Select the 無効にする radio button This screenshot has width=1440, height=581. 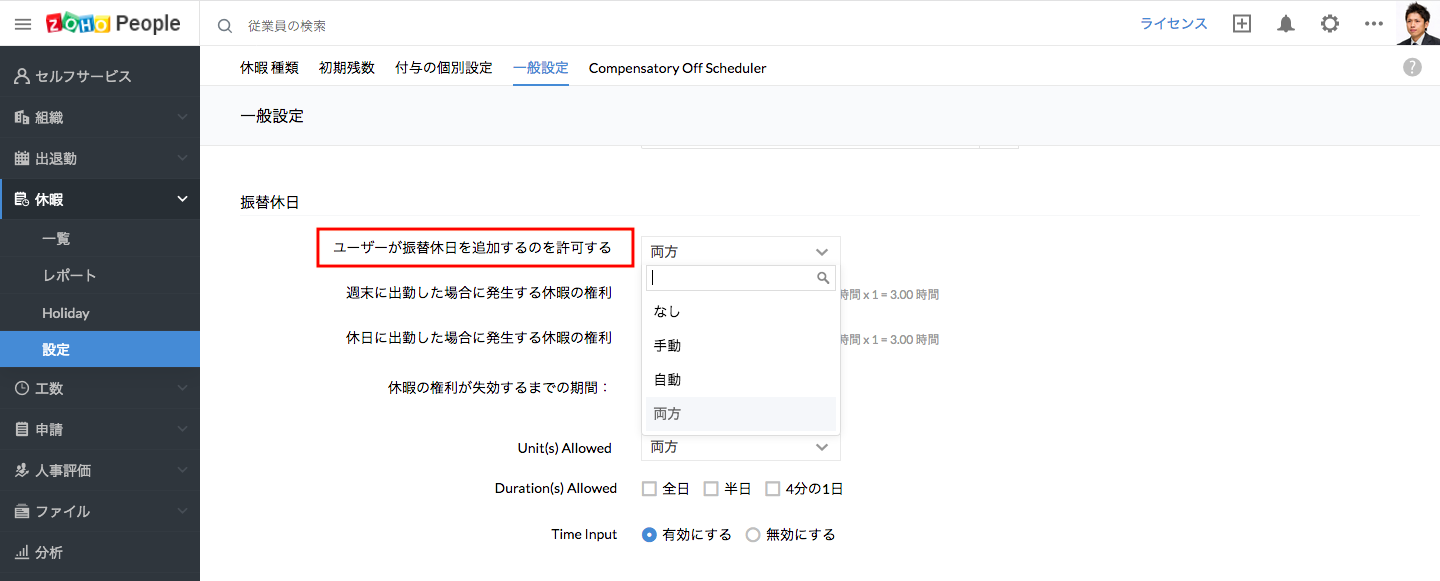pyautogui.click(x=753, y=535)
